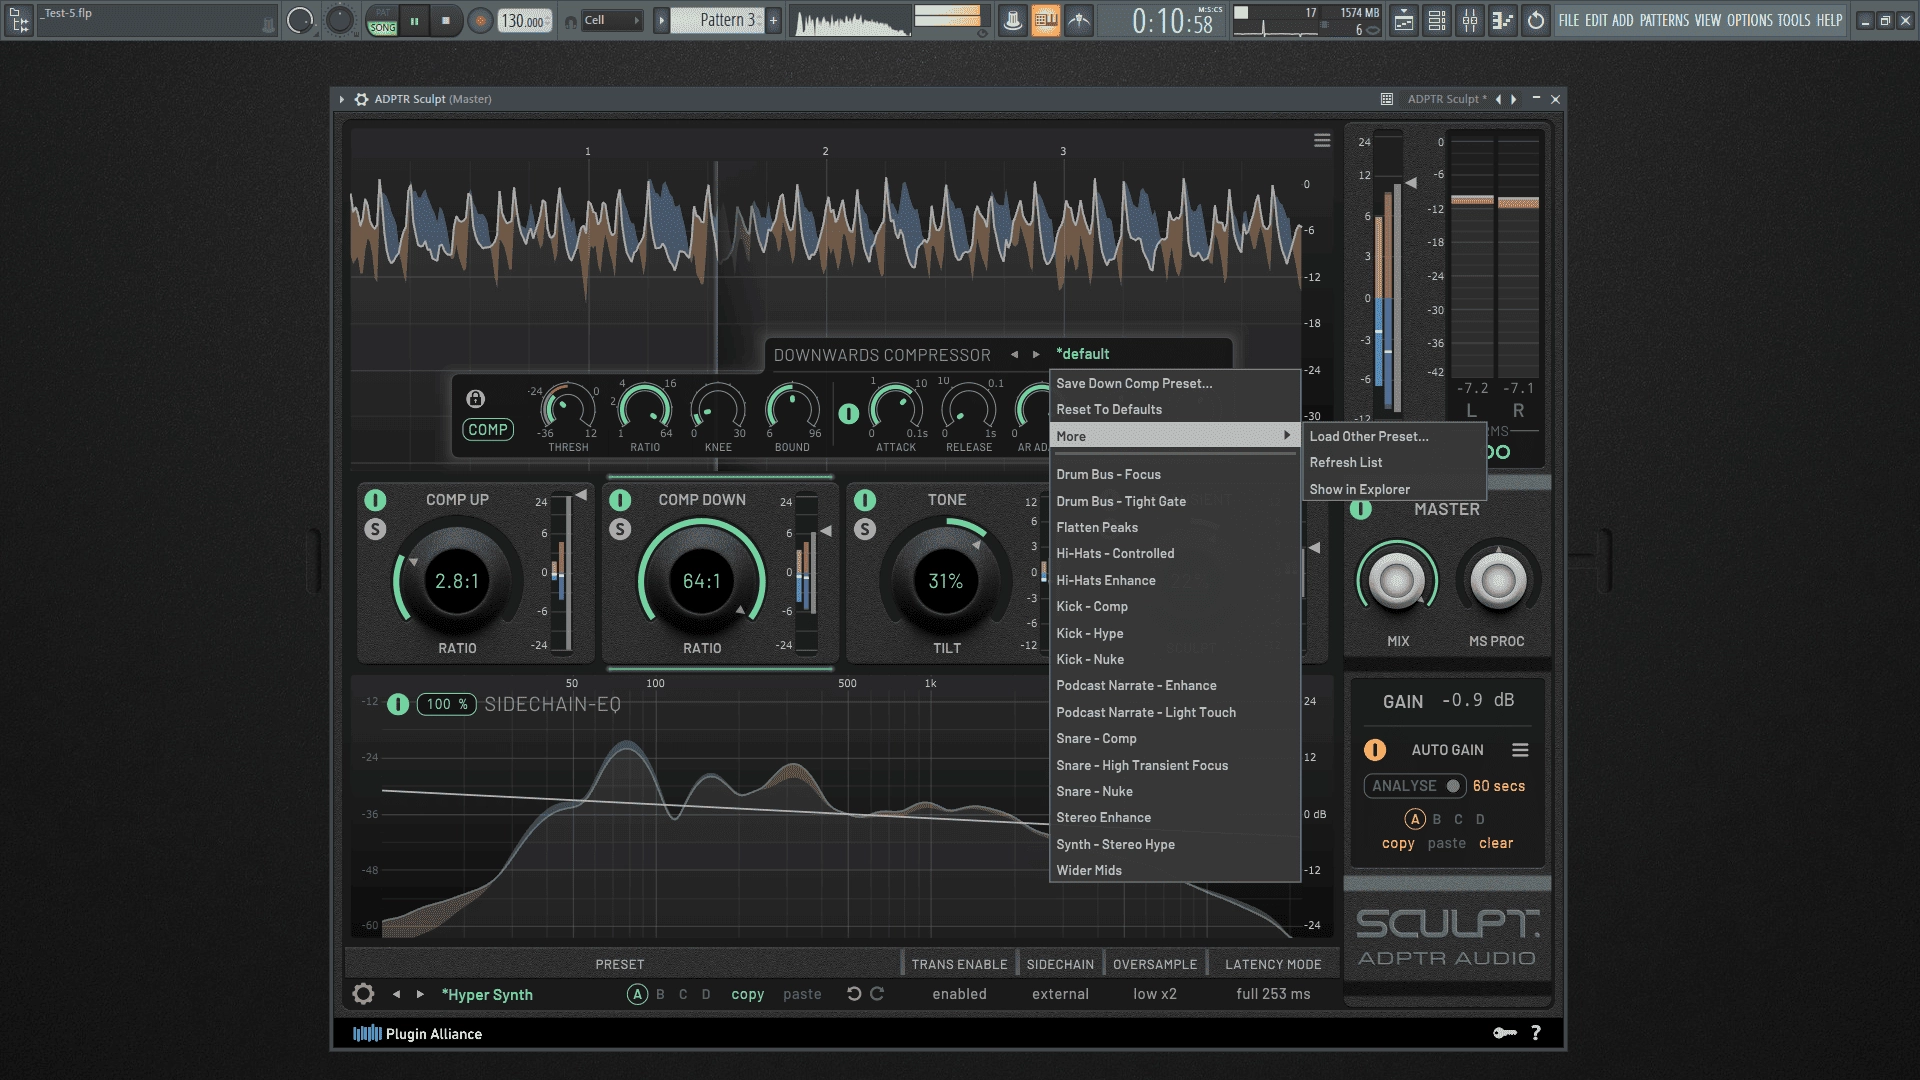The width and height of the screenshot is (1920, 1080).
Task: Adjust the KNEE knob
Action: click(718, 410)
